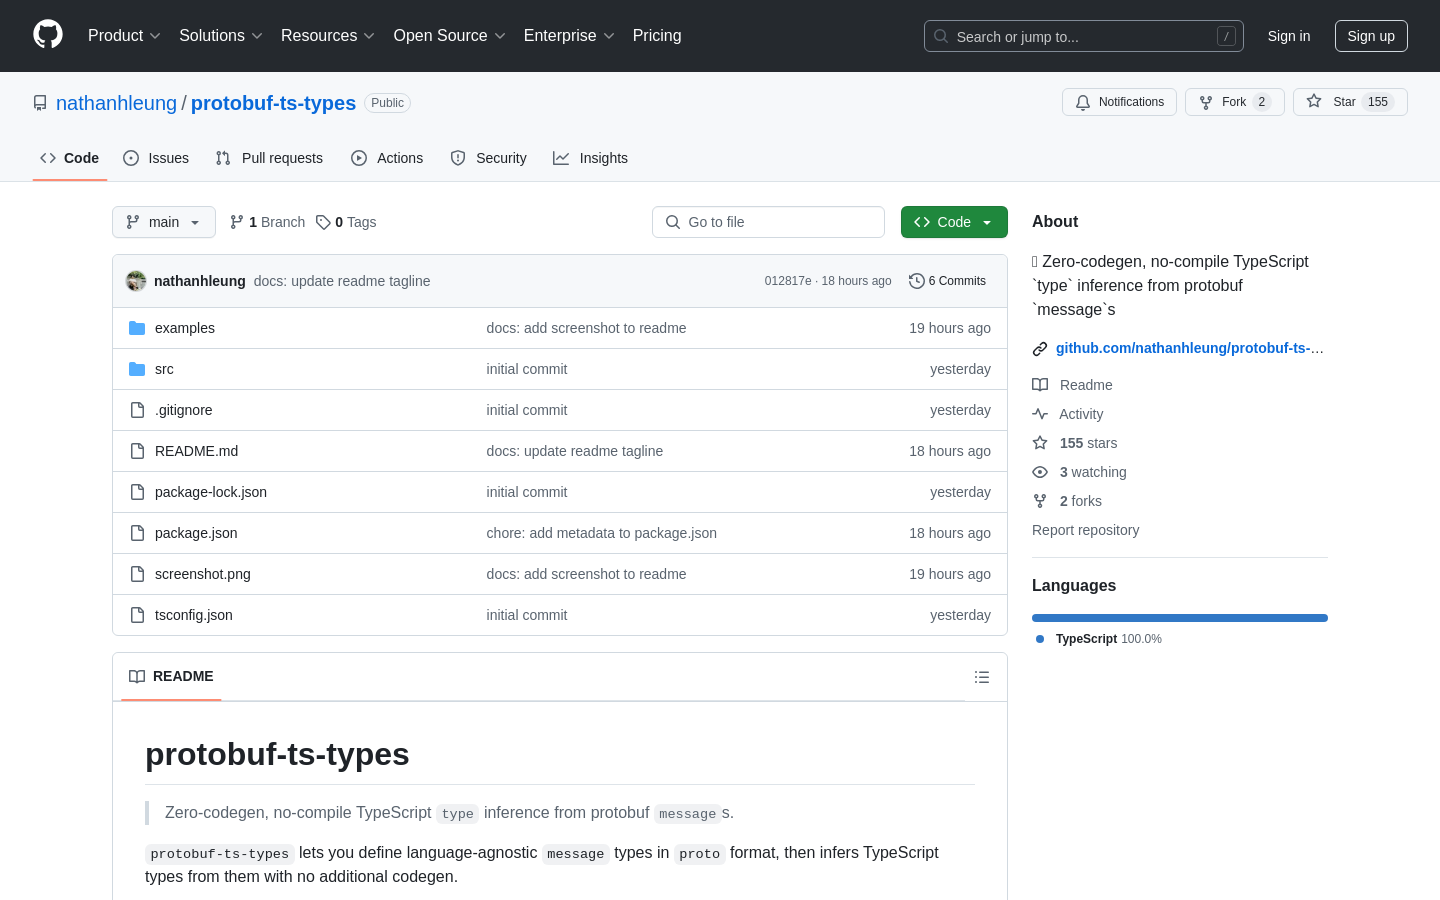The width and height of the screenshot is (1440, 900).
Task: Click the Activity pulse icon
Action: [x=1040, y=414]
